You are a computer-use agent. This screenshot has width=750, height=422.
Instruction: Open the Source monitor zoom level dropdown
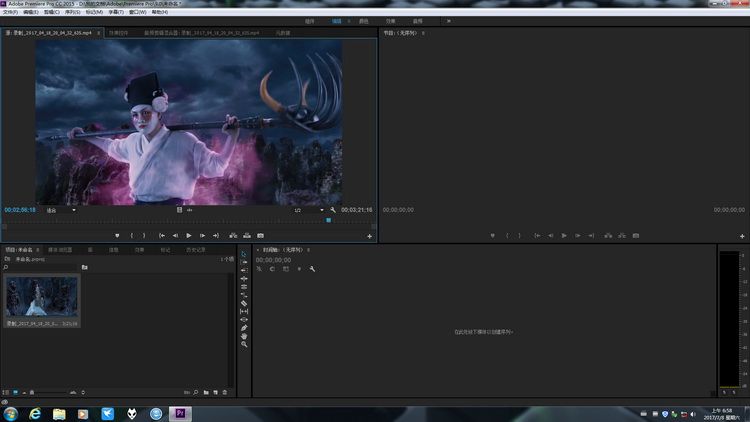tap(61, 210)
